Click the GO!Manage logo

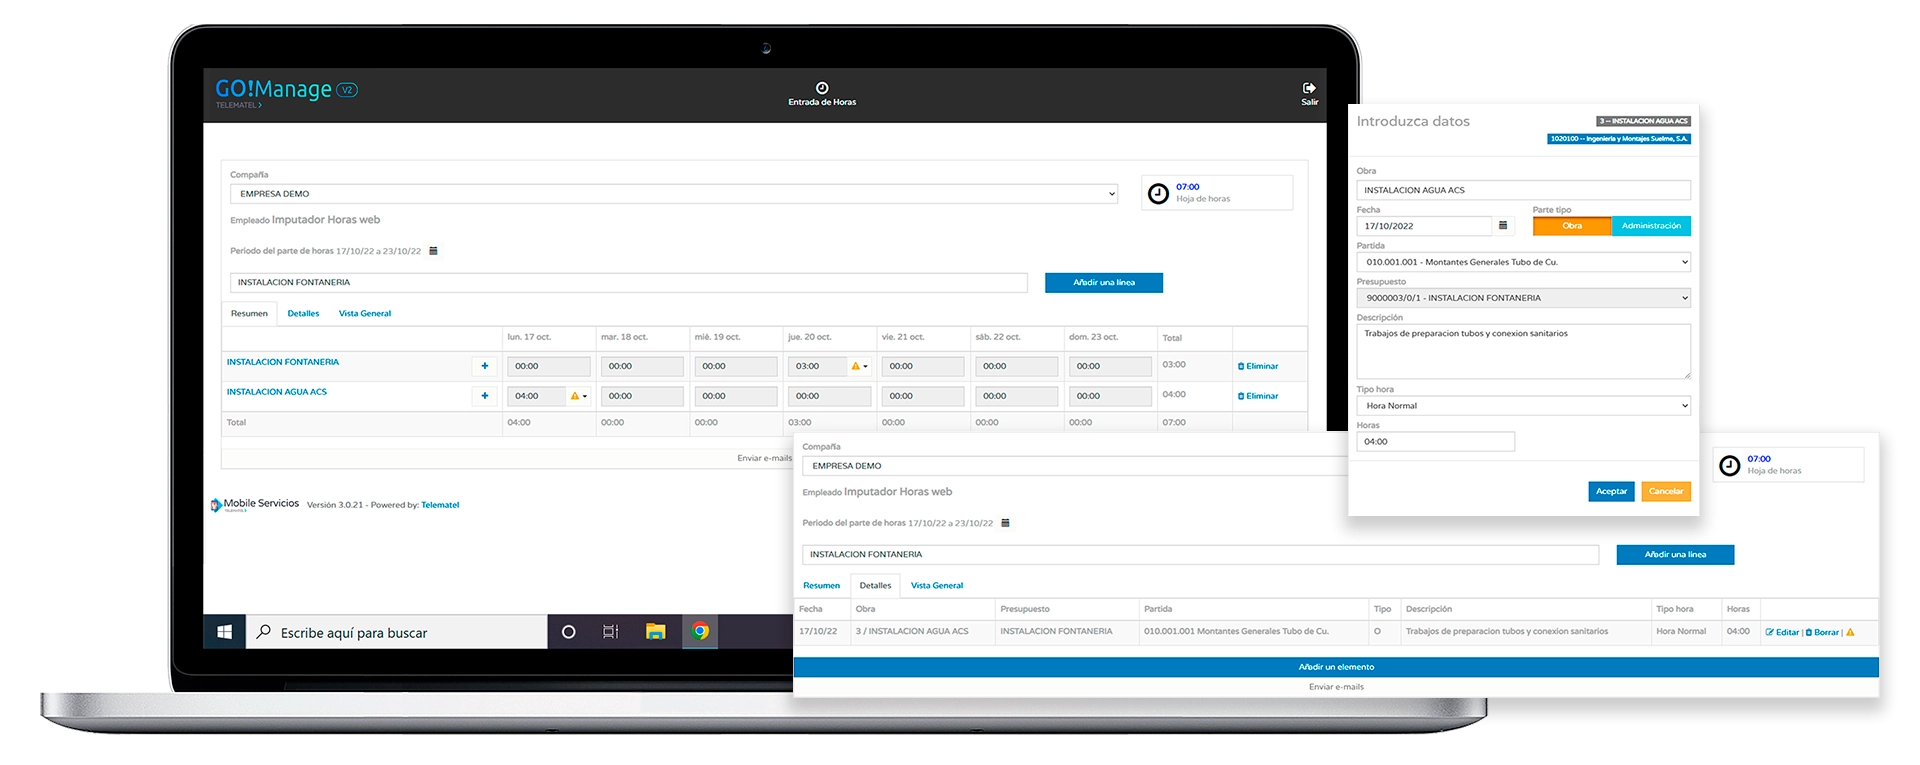[x=286, y=91]
